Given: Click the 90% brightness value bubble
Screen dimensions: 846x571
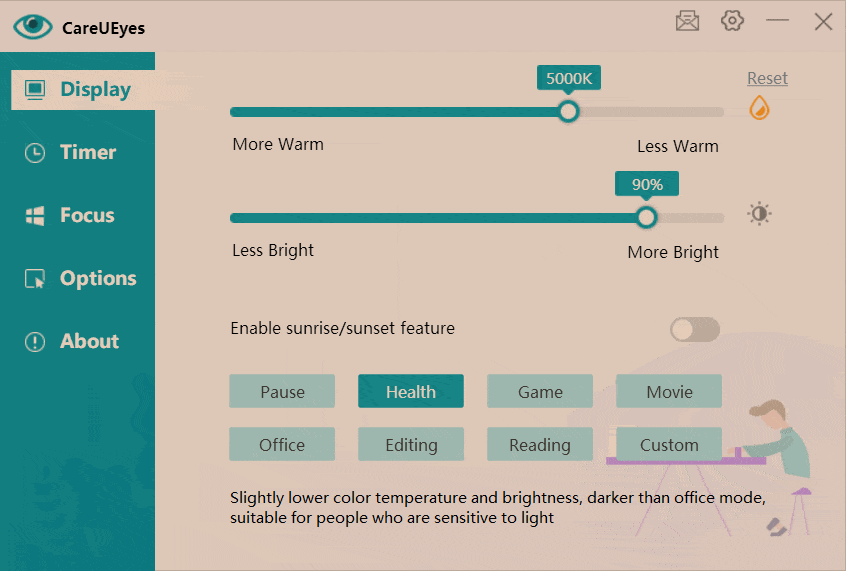Looking at the screenshot, I should (647, 184).
